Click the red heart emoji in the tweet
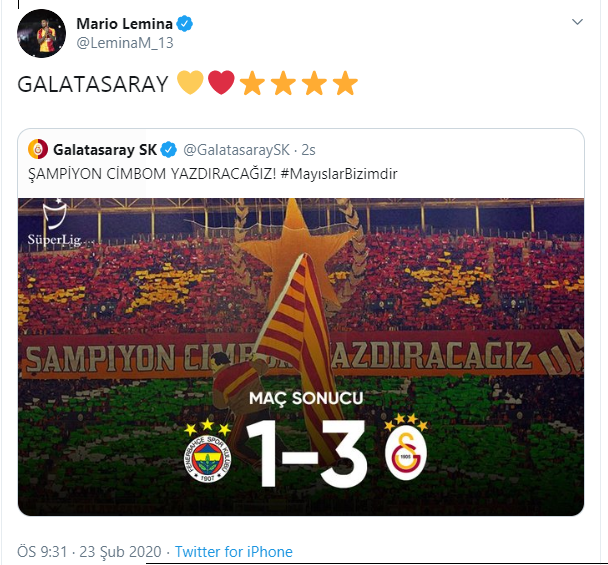This screenshot has height=565, width=608. pos(221,83)
